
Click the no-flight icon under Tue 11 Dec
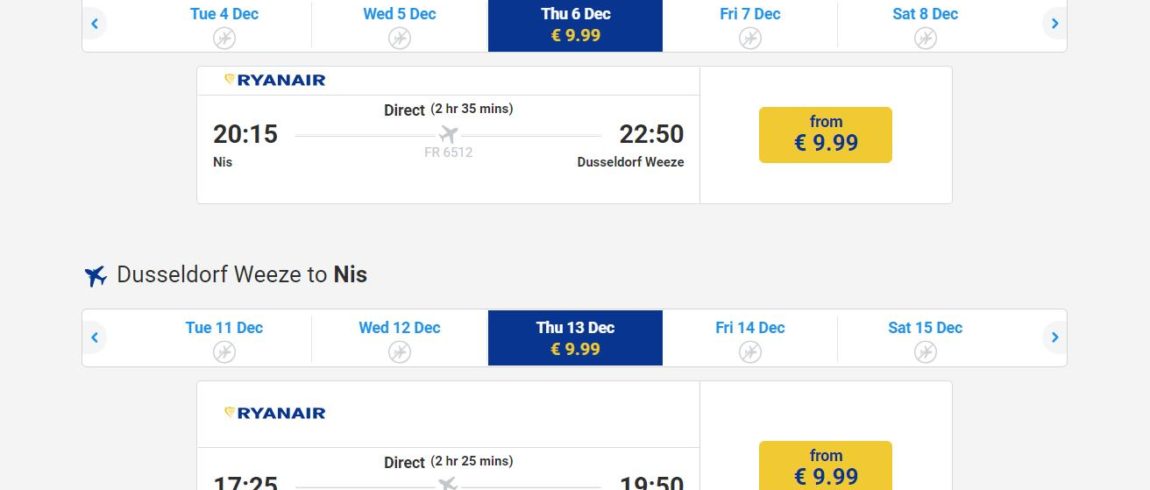click(224, 352)
